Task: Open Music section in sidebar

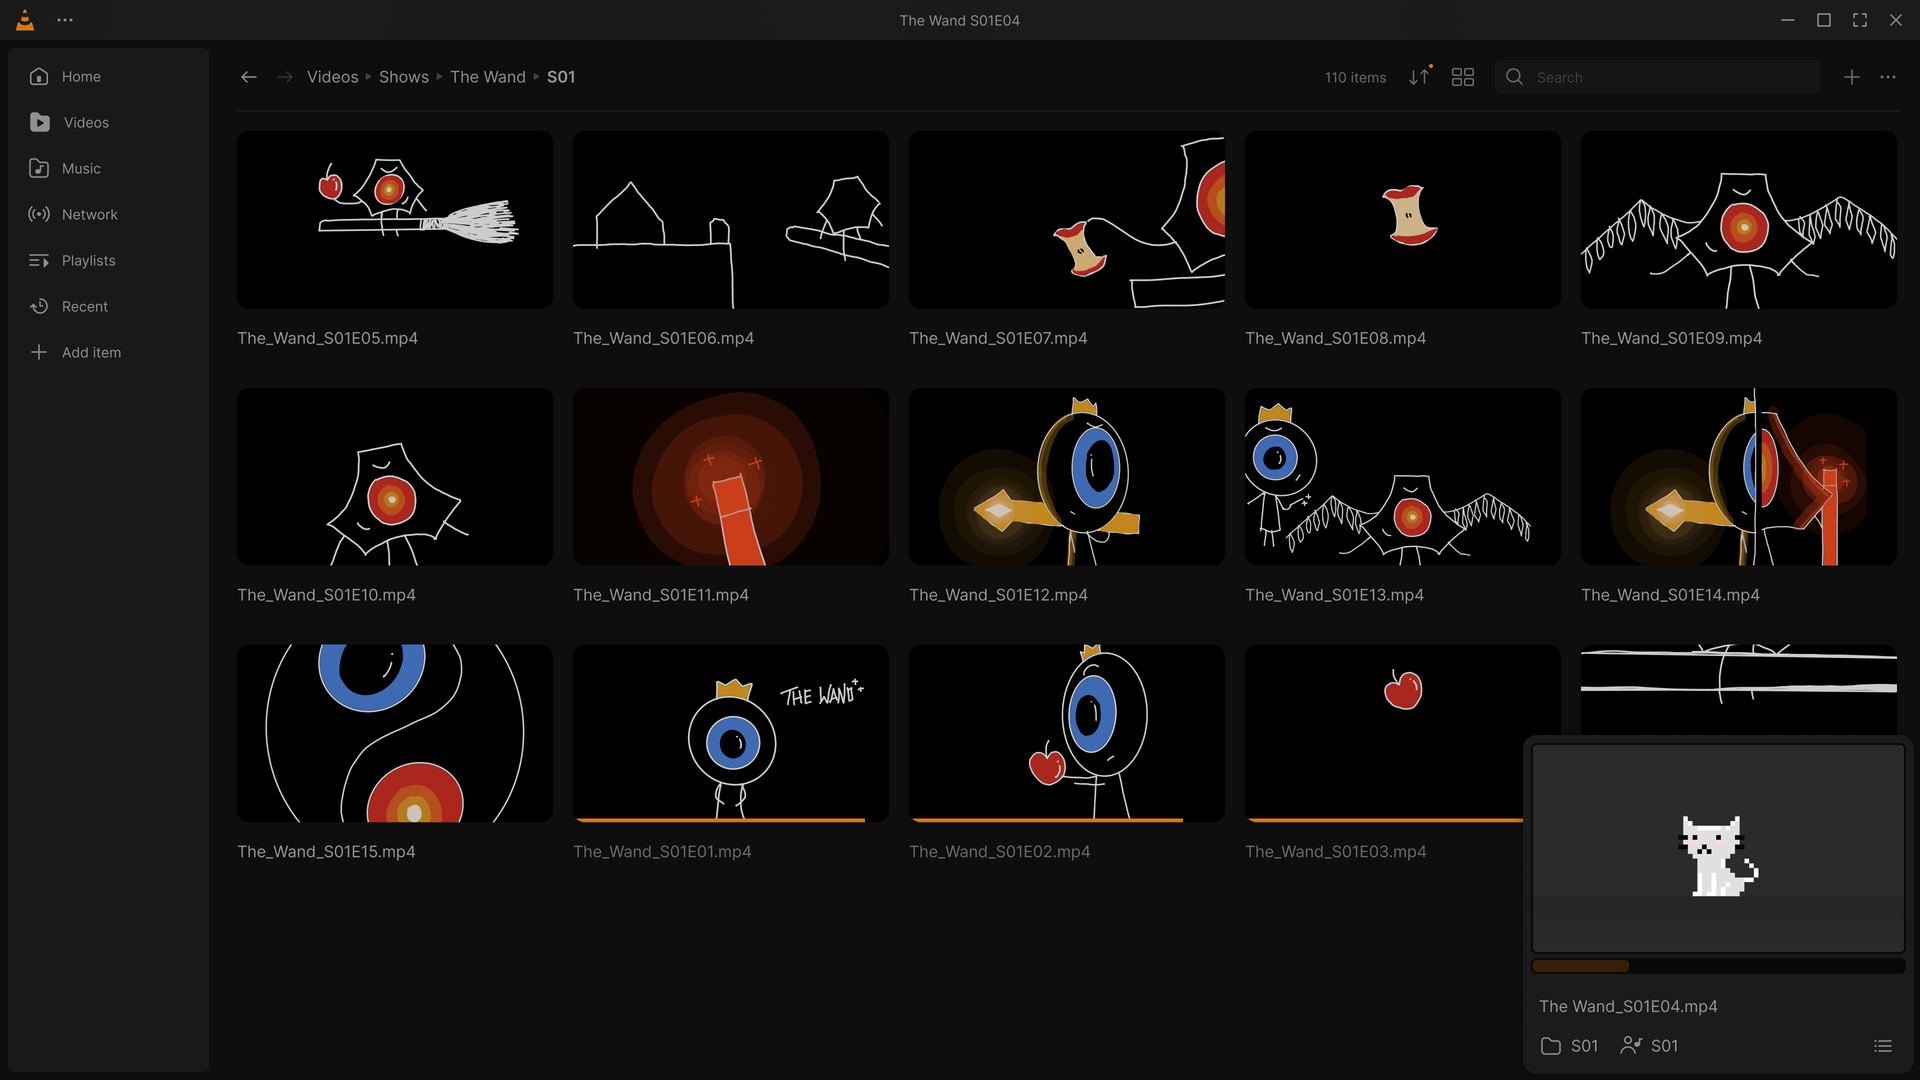Action: point(109,169)
